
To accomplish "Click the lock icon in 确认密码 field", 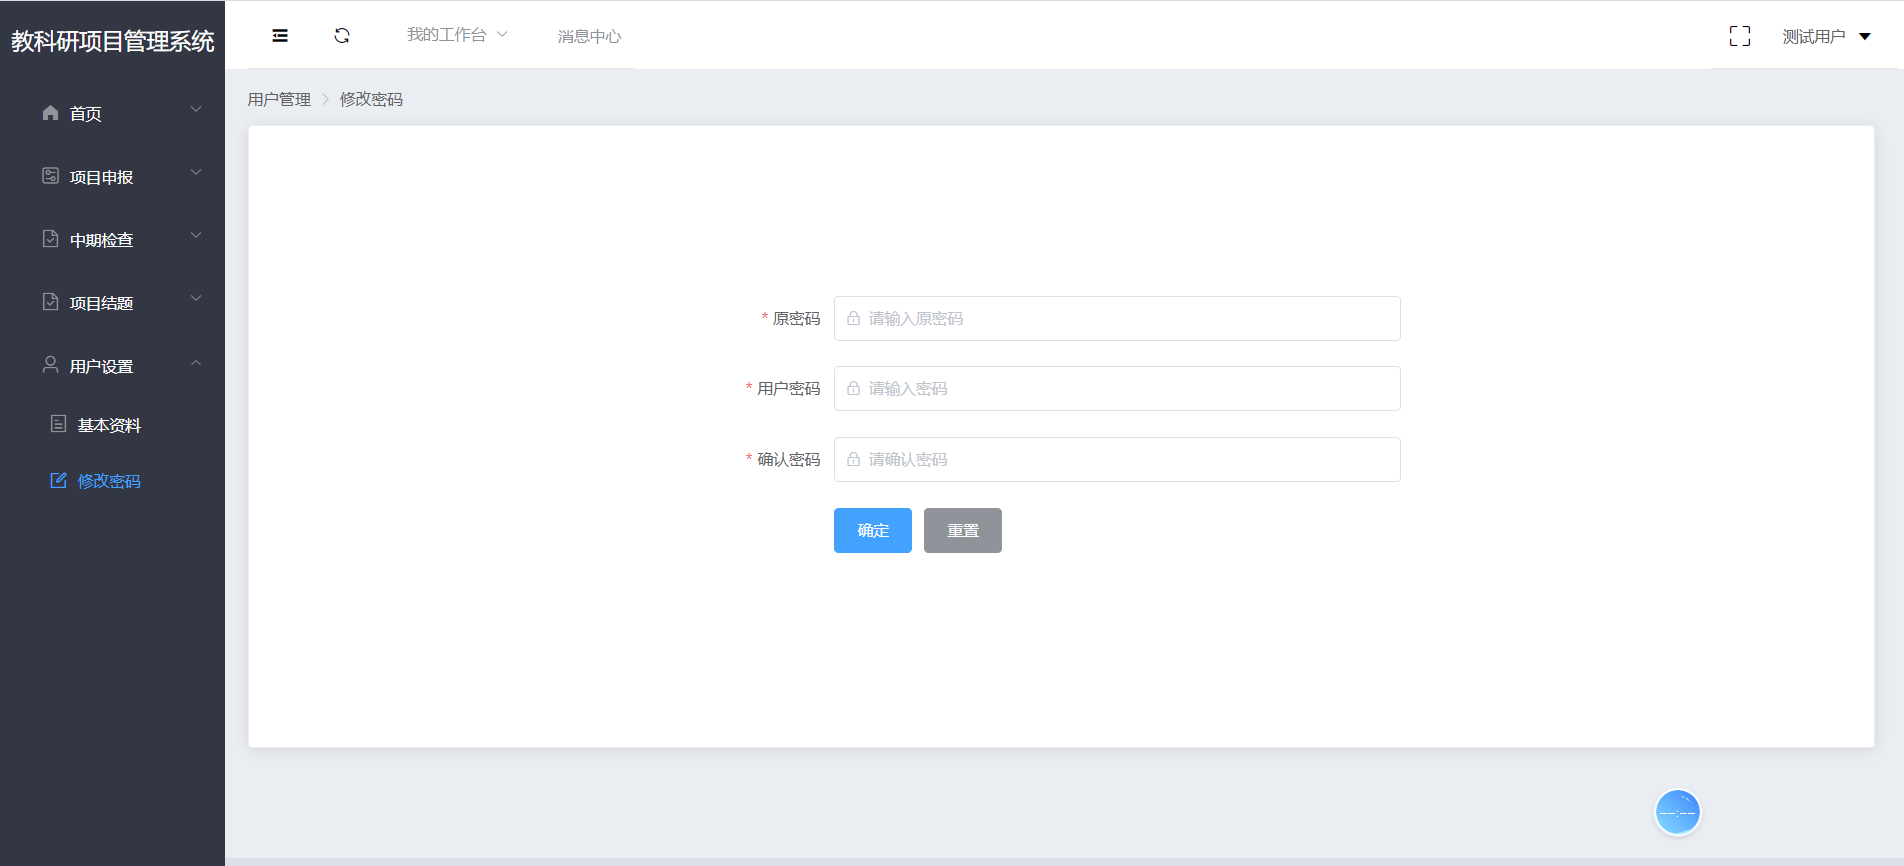I will pos(854,459).
